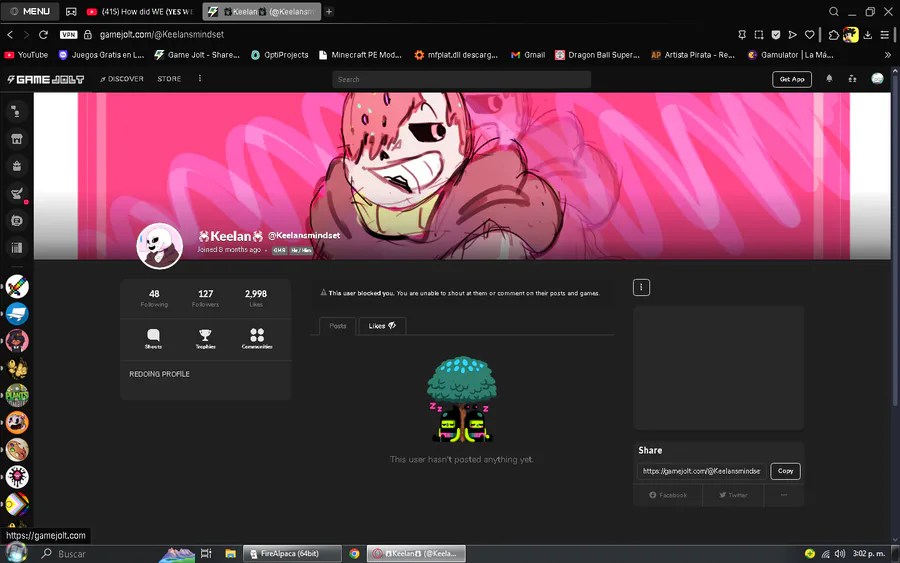Reload the current page

[x=43, y=34]
